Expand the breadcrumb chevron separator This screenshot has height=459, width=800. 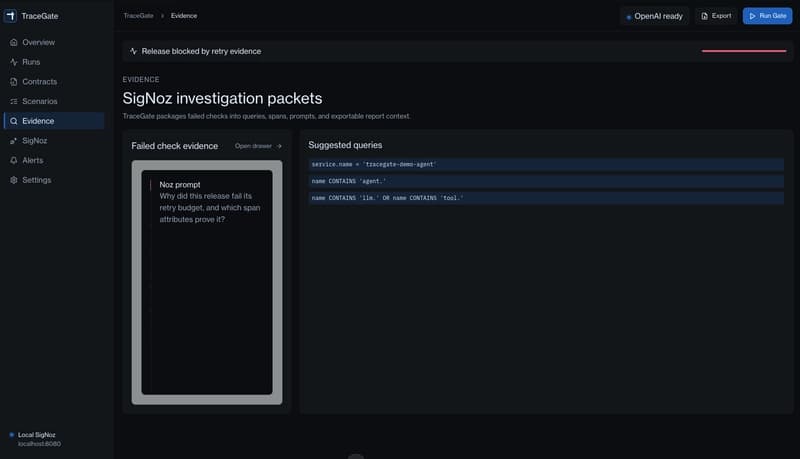162,16
